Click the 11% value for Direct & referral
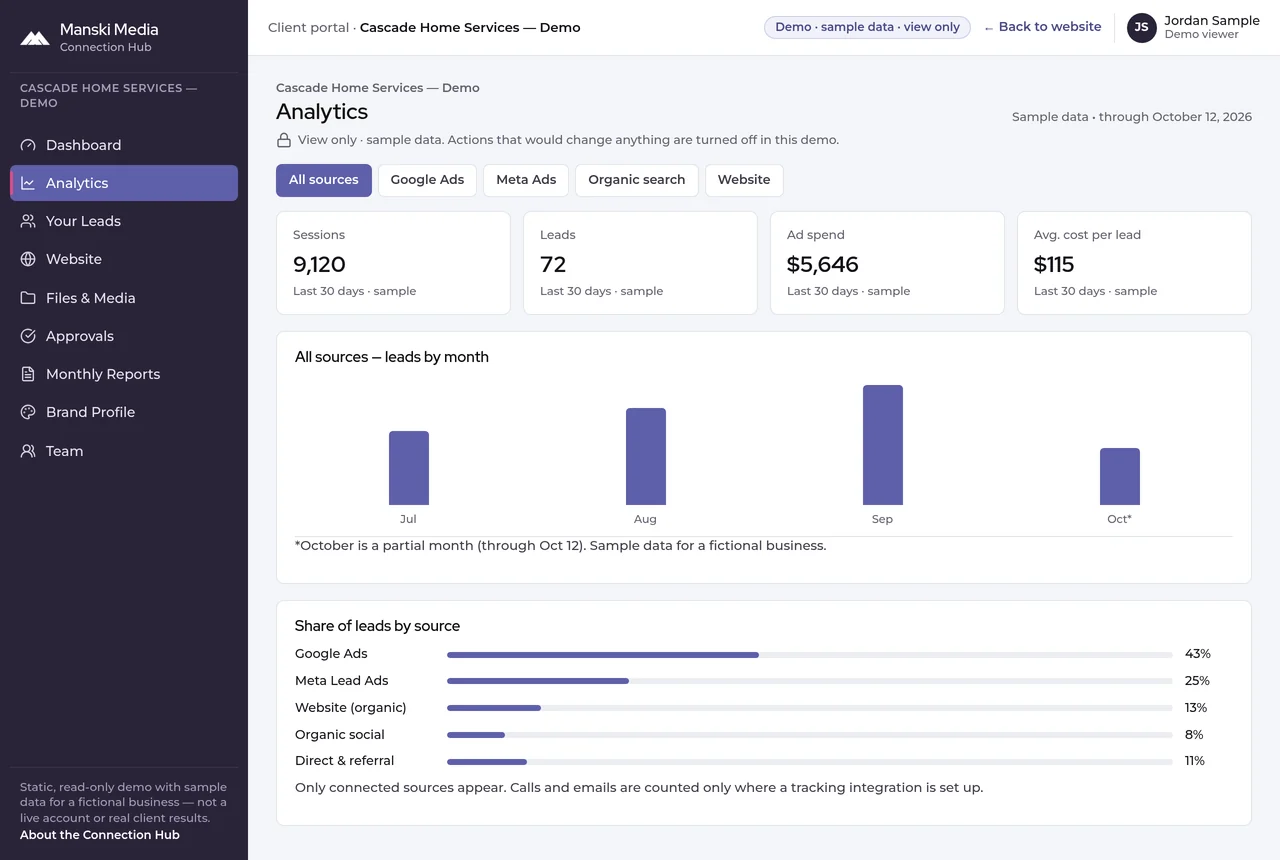This screenshot has height=860, width=1280. [x=1195, y=761]
